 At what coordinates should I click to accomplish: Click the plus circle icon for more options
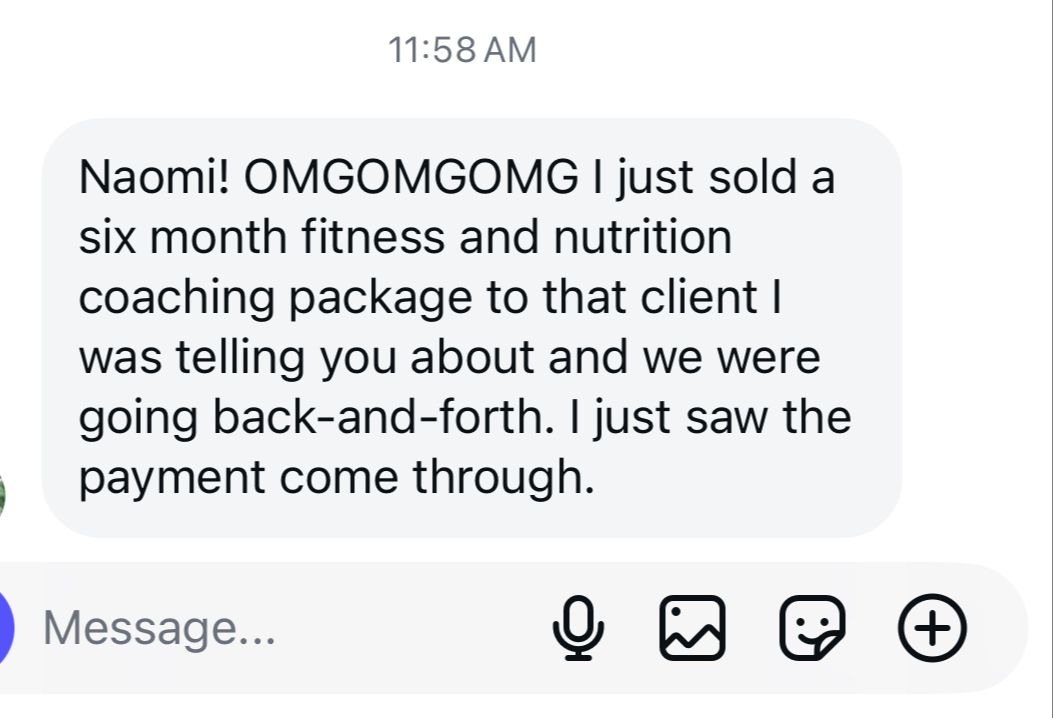932,629
